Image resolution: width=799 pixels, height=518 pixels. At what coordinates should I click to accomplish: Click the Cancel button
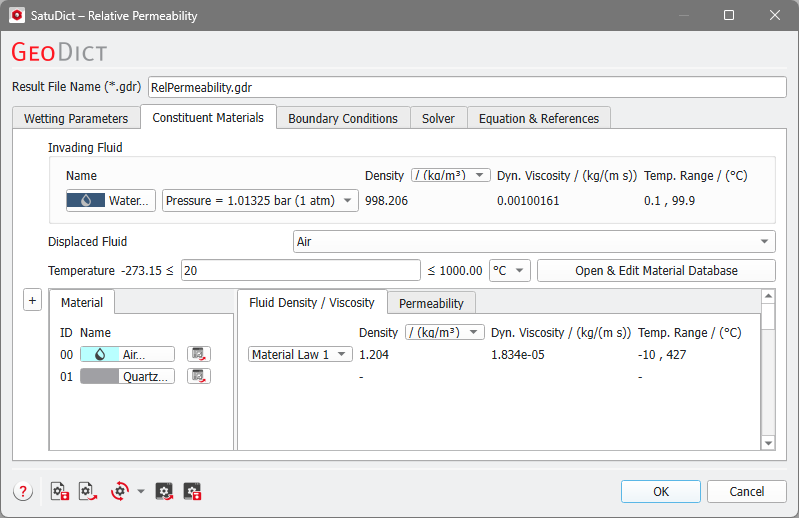[747, 492]
